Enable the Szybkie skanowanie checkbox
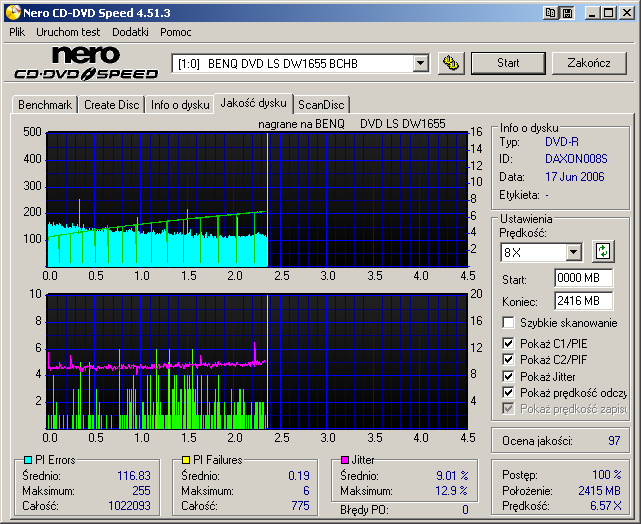 pos(508,322)
